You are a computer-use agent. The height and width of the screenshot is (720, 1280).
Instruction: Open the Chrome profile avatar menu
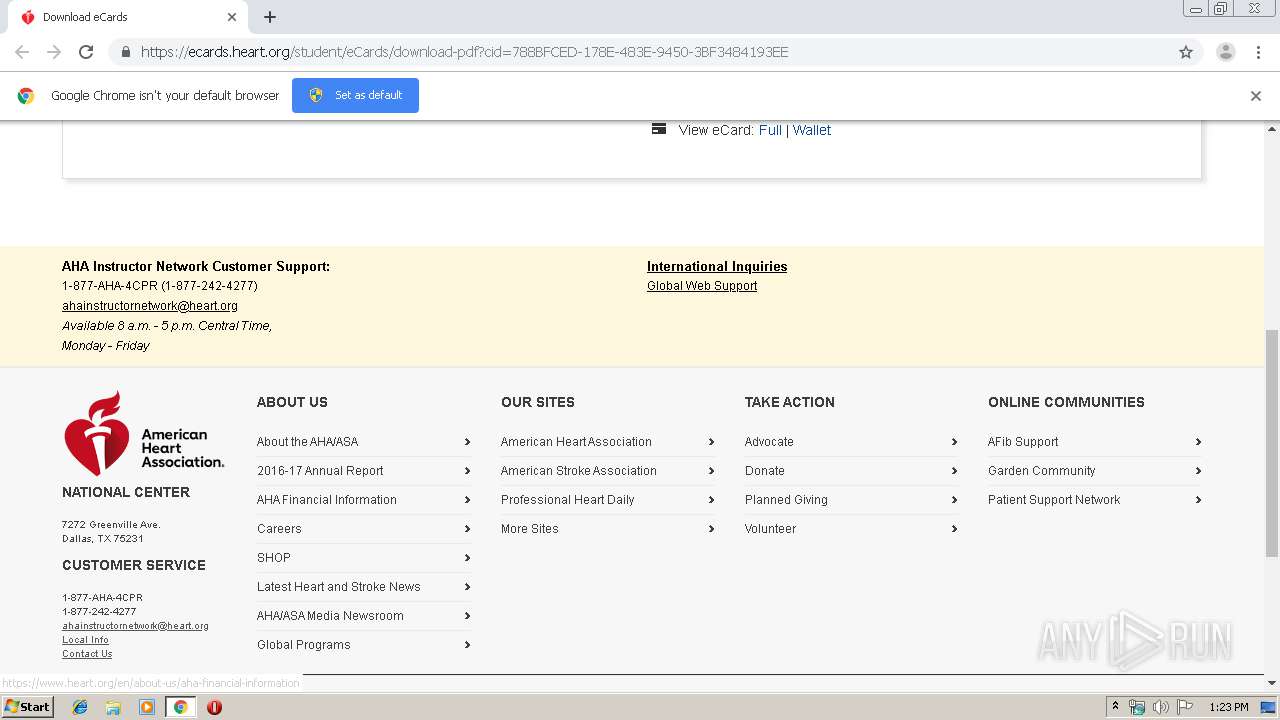(1225, 52)
